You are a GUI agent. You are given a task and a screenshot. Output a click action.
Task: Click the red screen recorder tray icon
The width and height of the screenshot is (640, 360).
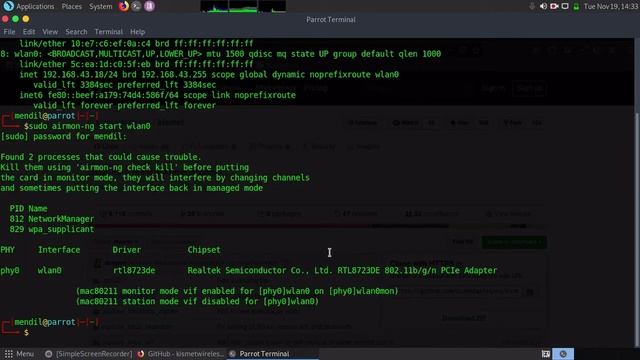tap(554, 6)
